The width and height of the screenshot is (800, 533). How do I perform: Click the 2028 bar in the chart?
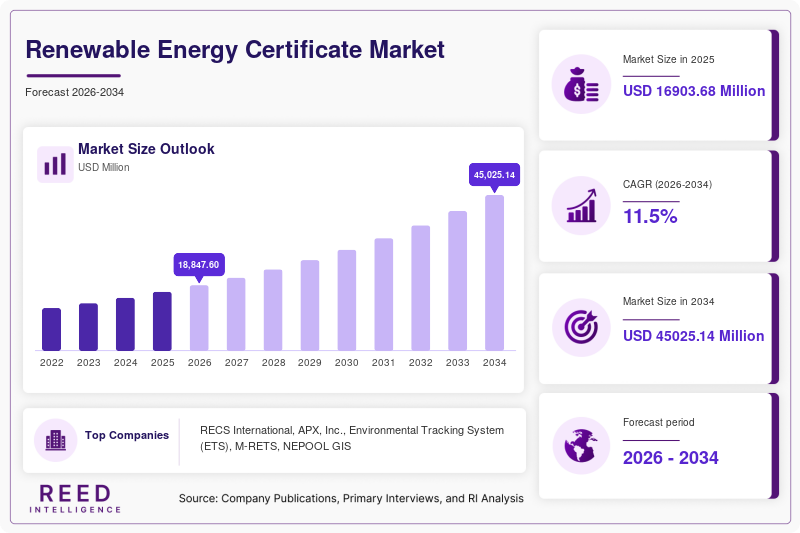273,310
